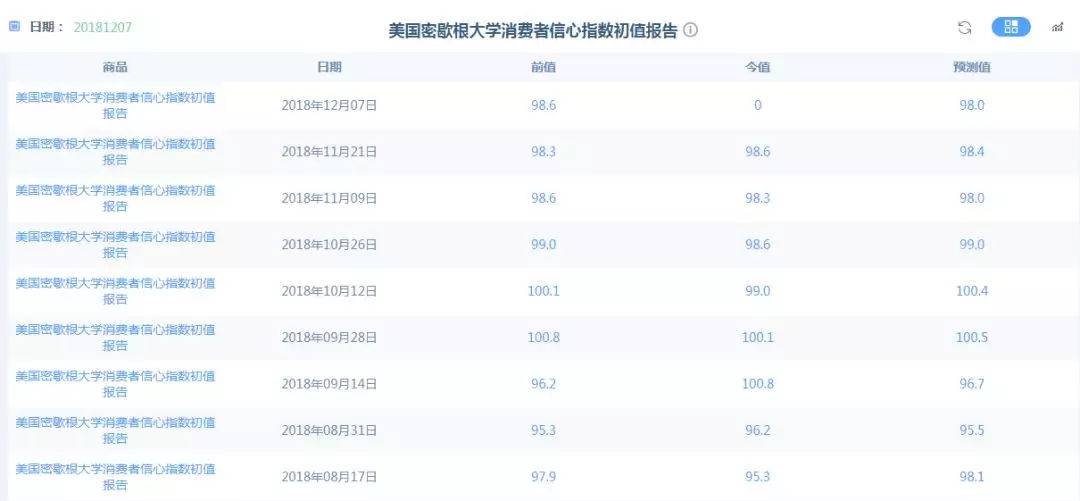Image resolution: width=1080 pixels, height=501 pixels.
Task: Click the 今值 100.8 in the 09月14日 row
Action: coord(758,384)
